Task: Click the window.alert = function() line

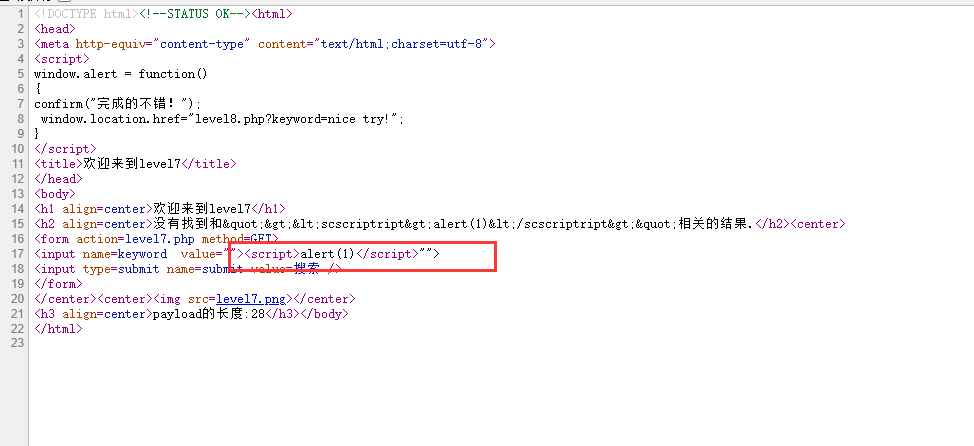Action: [x=121, y=74]
